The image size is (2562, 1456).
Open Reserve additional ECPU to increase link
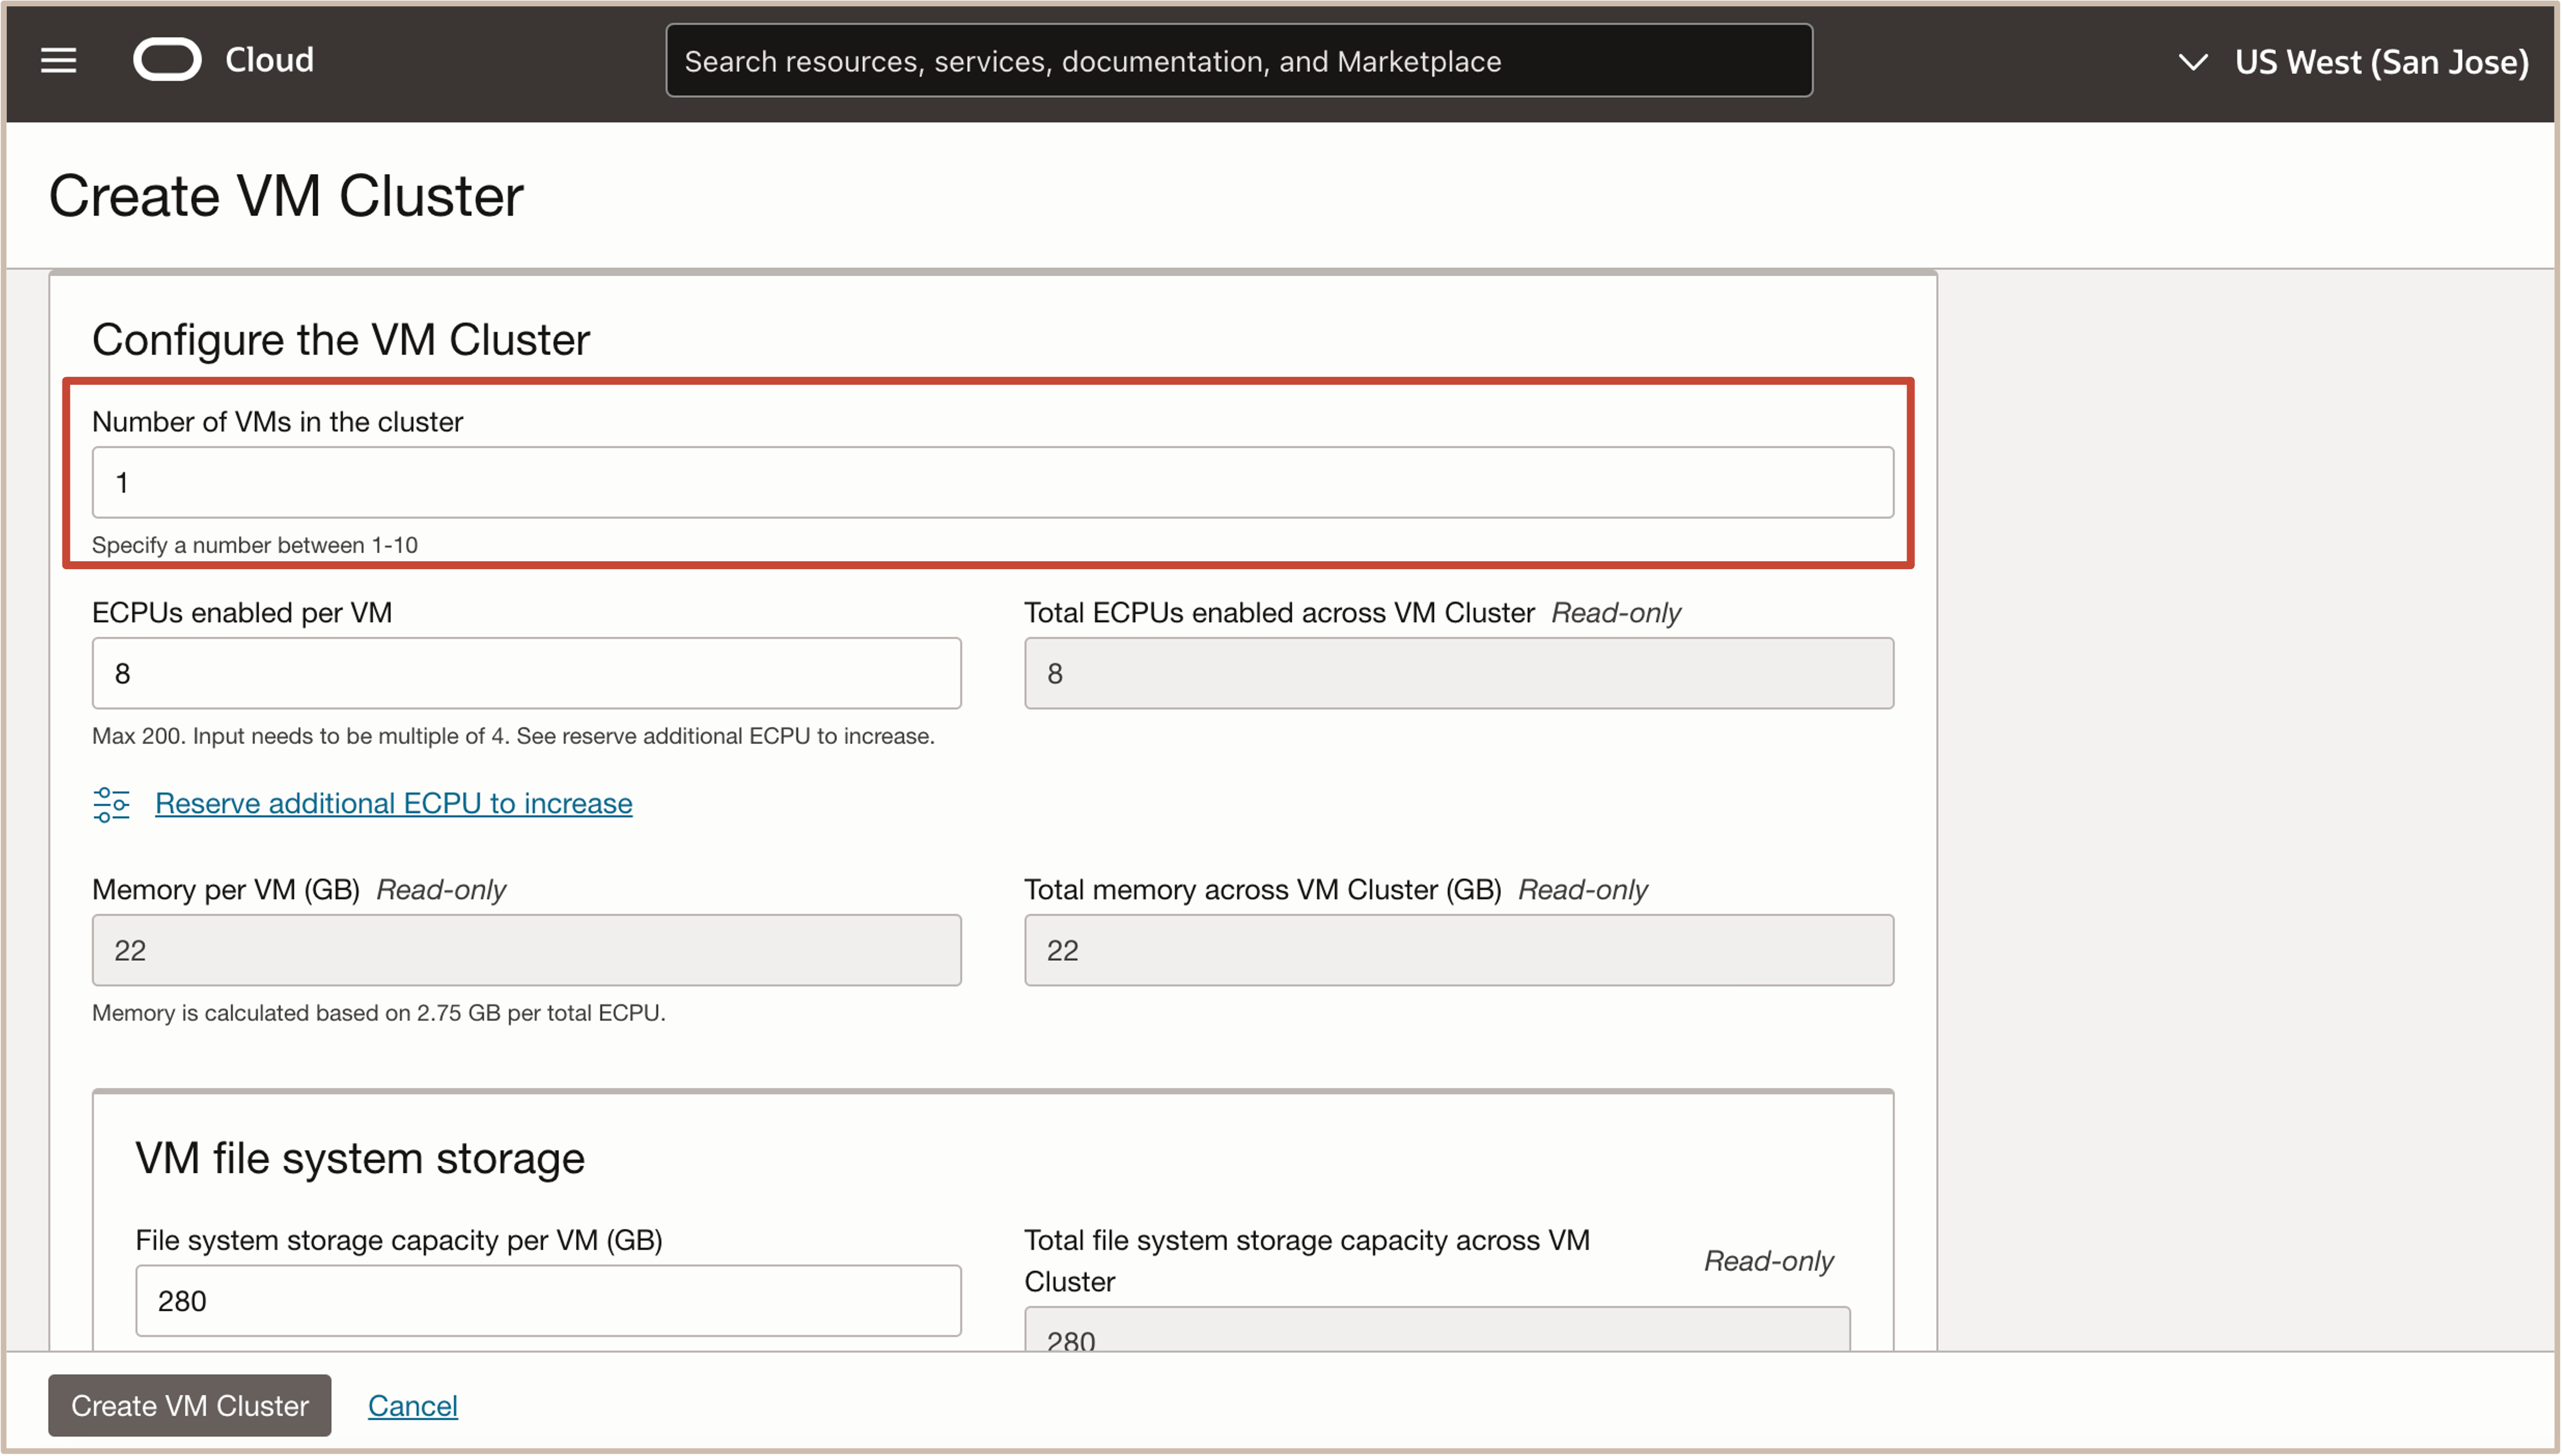tap(393, 804)
